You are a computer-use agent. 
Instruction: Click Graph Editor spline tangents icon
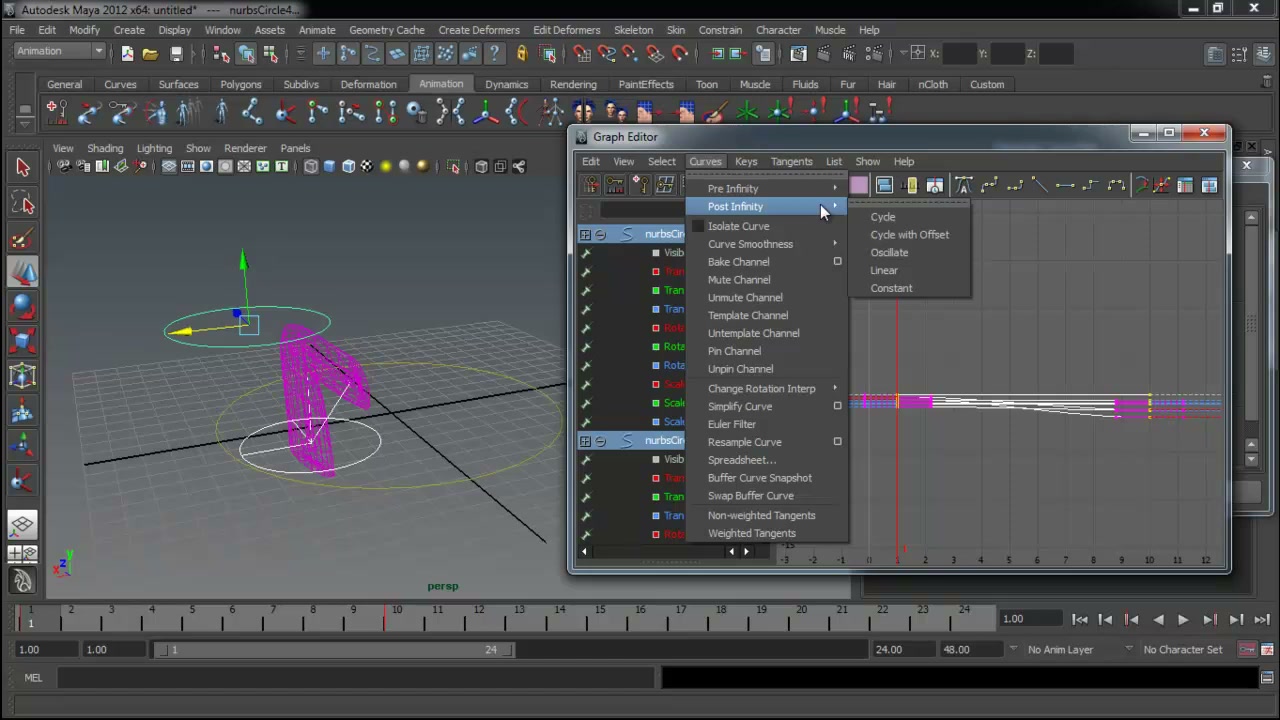click(990, 185)
